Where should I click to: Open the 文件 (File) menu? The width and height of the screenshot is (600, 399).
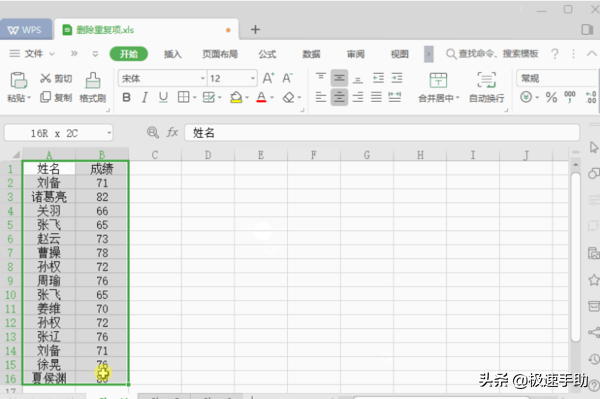click(x=32, y=54)
